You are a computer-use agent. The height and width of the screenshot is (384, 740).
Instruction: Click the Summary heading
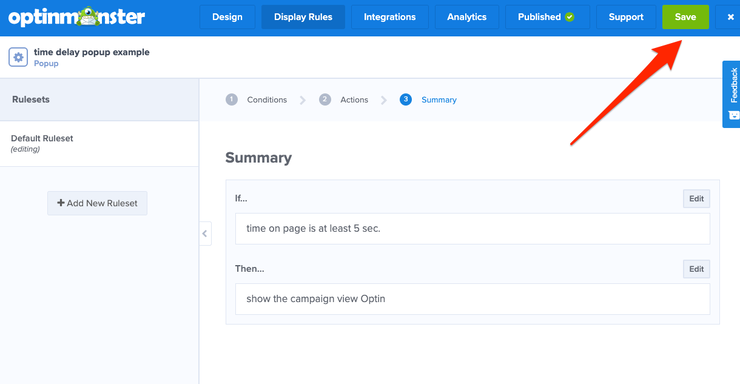pos(259,158)
